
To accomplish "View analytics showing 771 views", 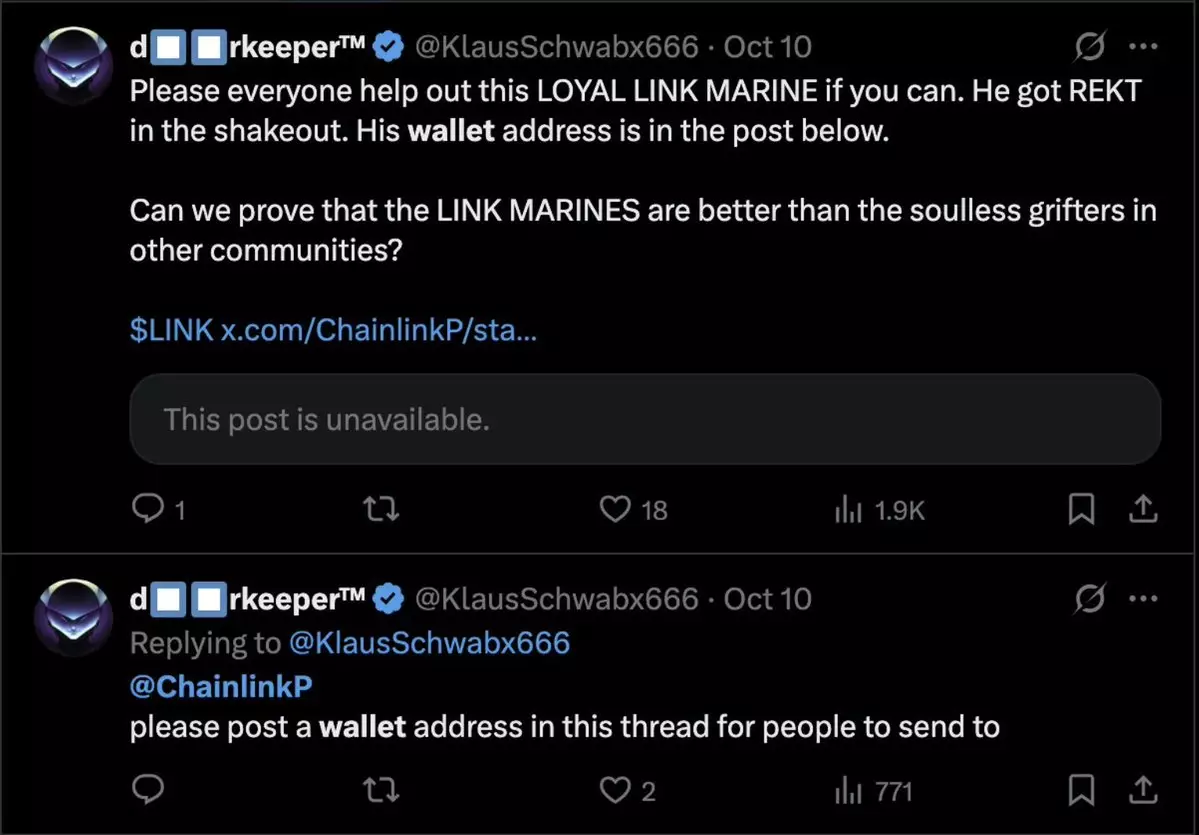I will click(x=848, y=791).
